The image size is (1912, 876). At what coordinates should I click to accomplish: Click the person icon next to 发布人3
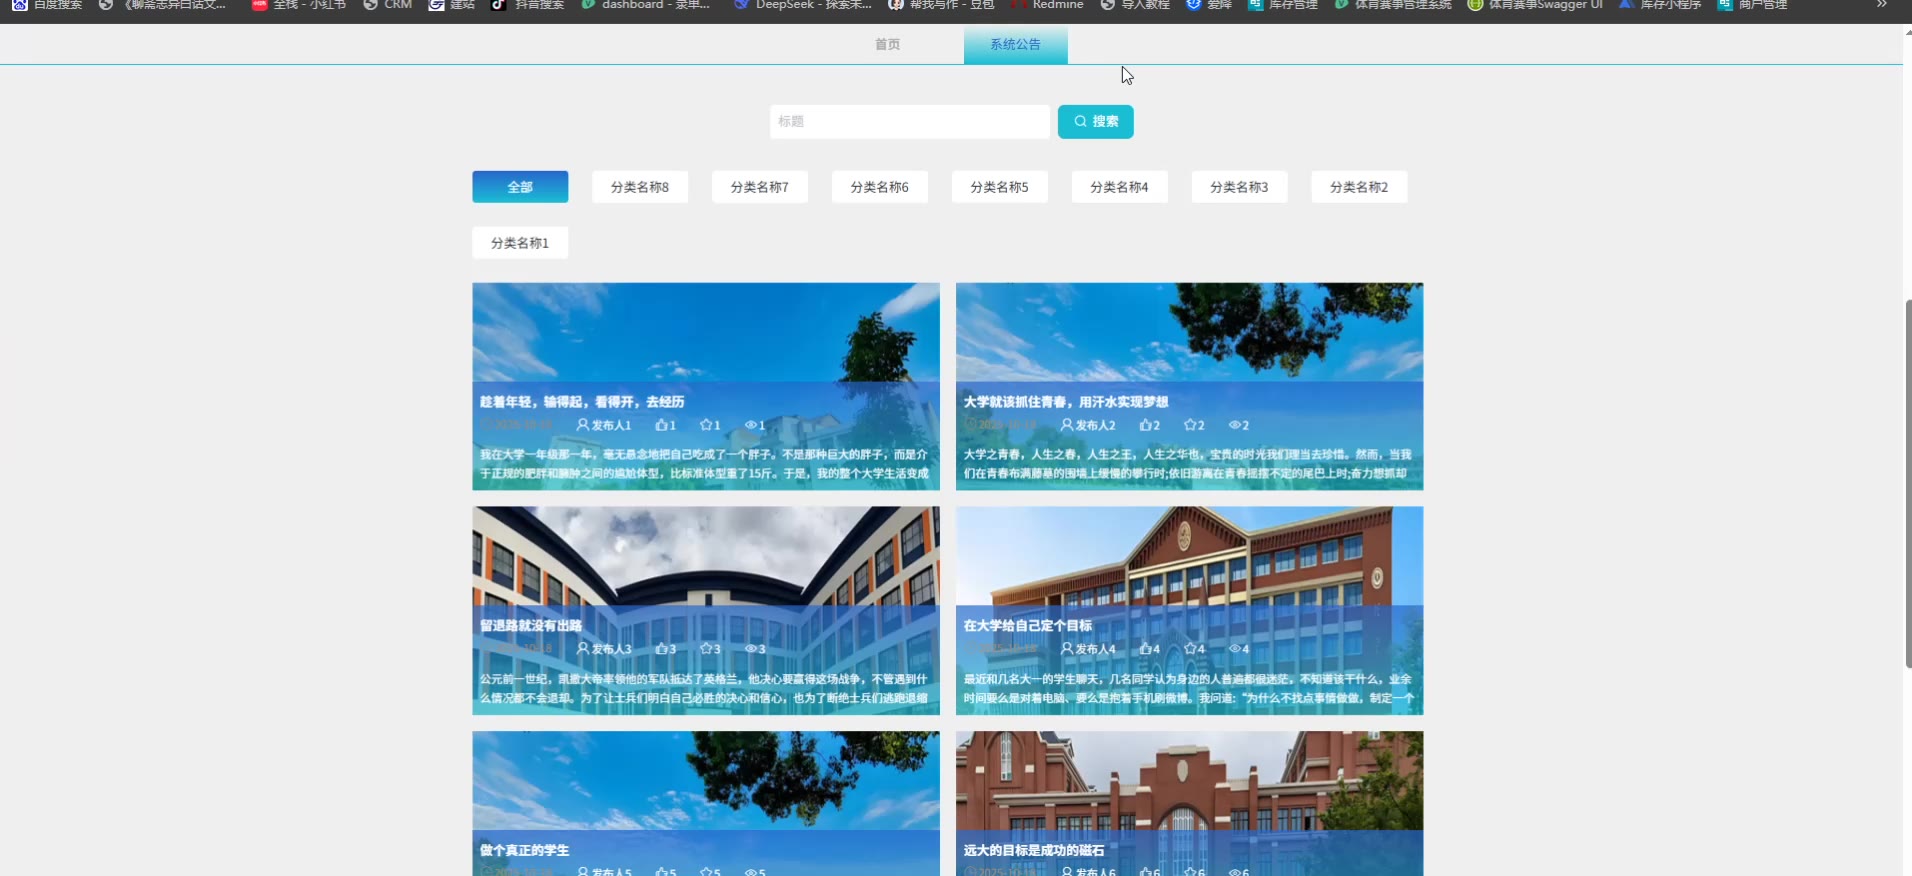[x=583, y=649]
